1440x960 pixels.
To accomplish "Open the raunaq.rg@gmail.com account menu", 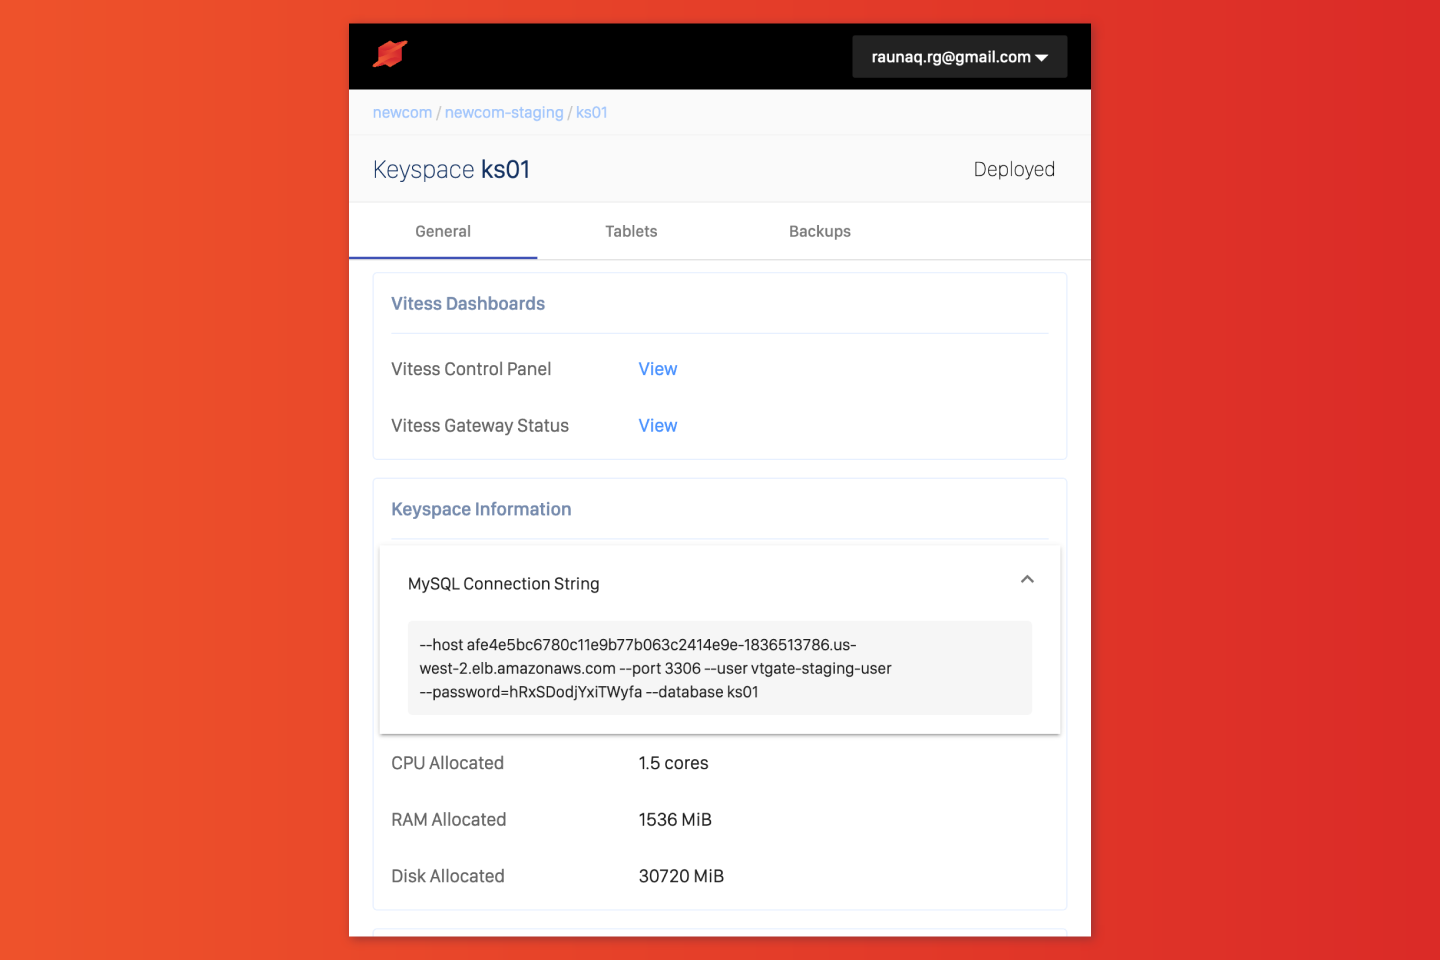I will pos(959,57).
